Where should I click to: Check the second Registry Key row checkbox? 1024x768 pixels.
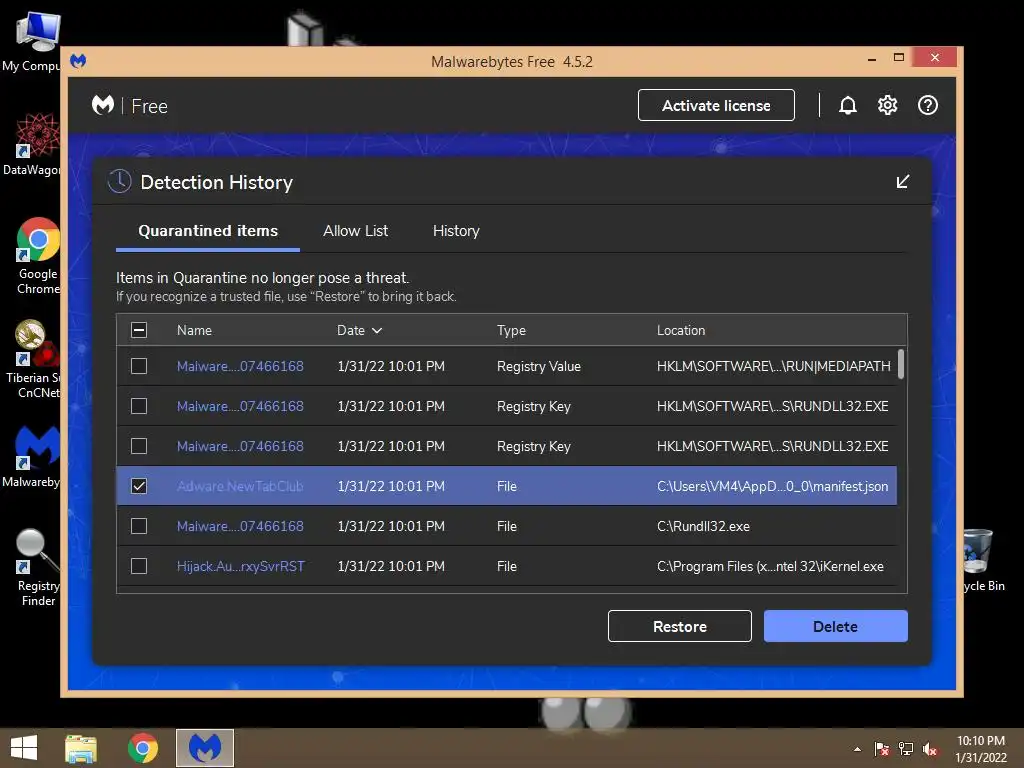139,446
